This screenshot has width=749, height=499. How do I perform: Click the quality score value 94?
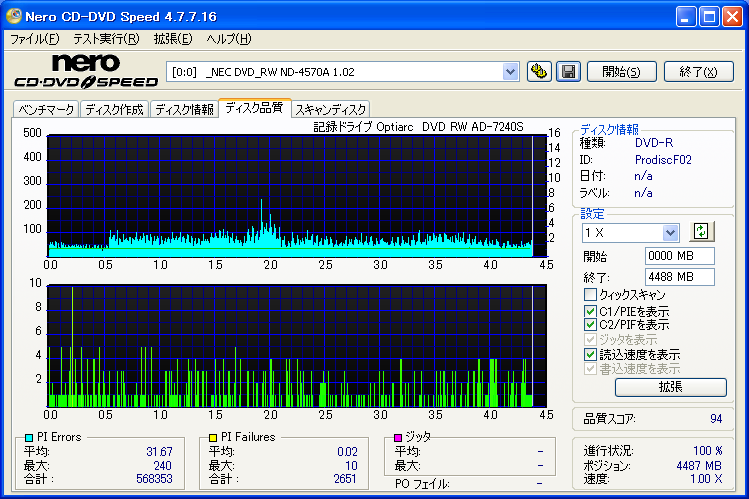716,419
